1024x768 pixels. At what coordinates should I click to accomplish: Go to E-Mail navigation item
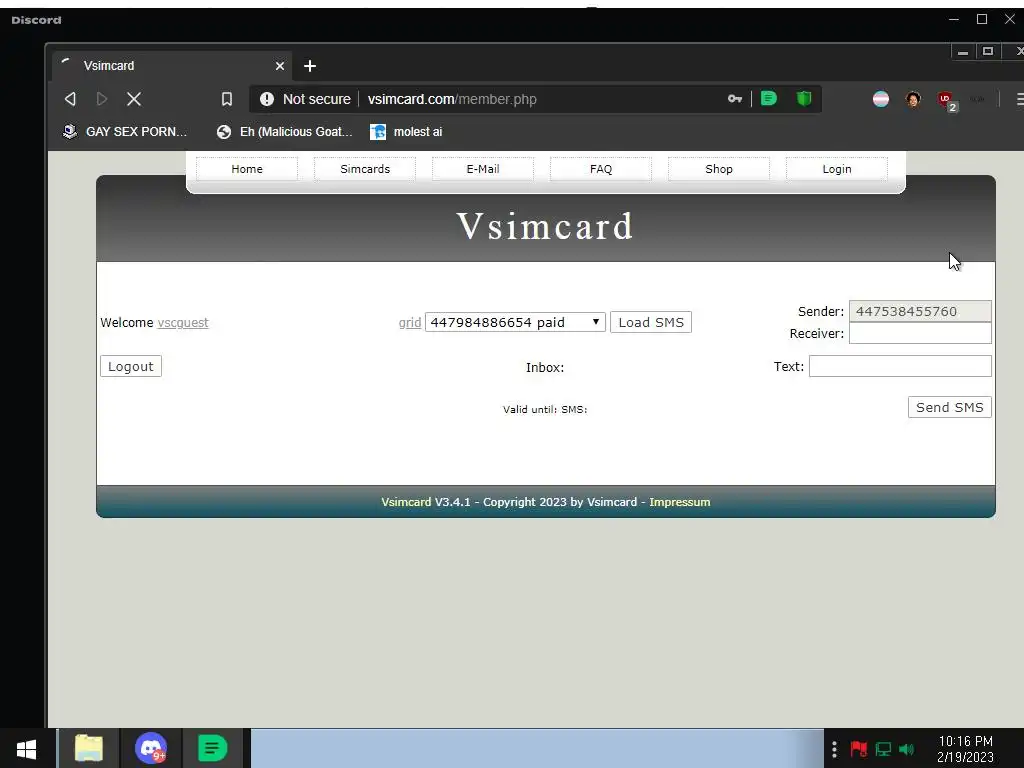483,169
